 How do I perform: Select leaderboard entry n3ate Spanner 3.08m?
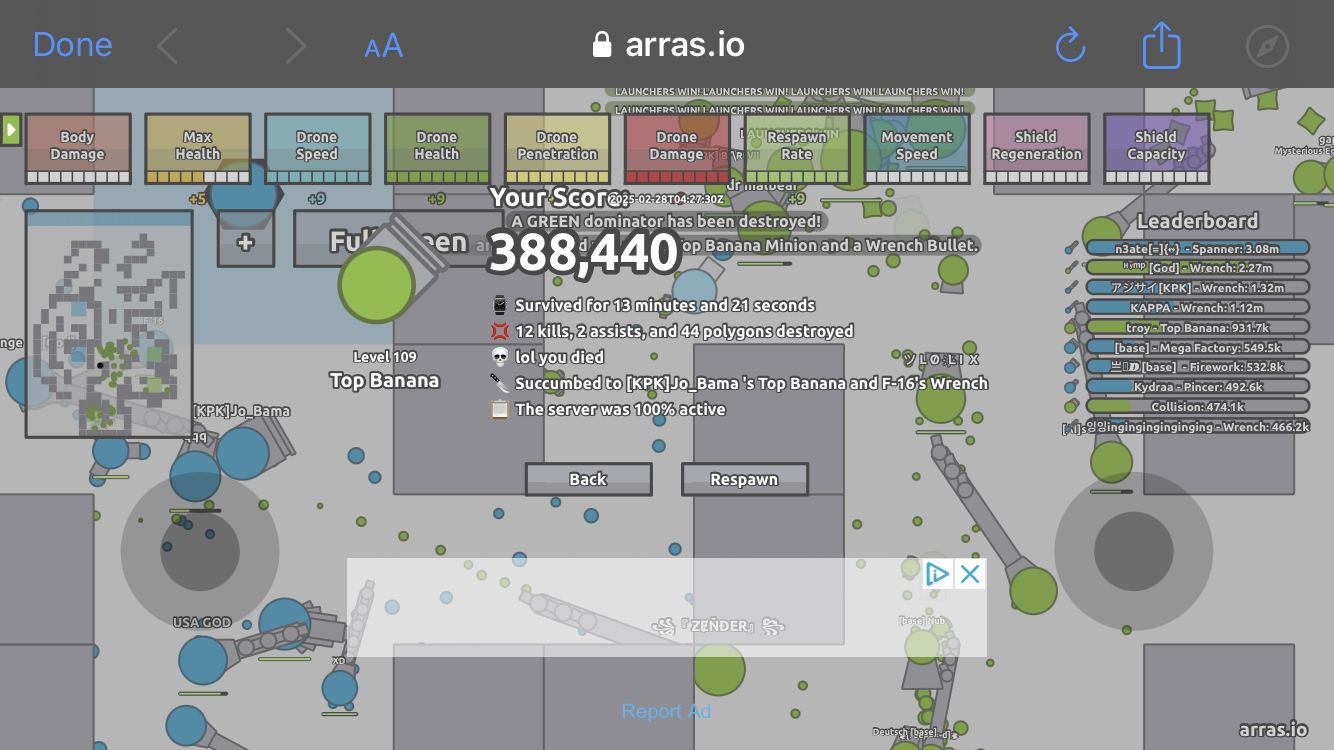click(1197, 248)
